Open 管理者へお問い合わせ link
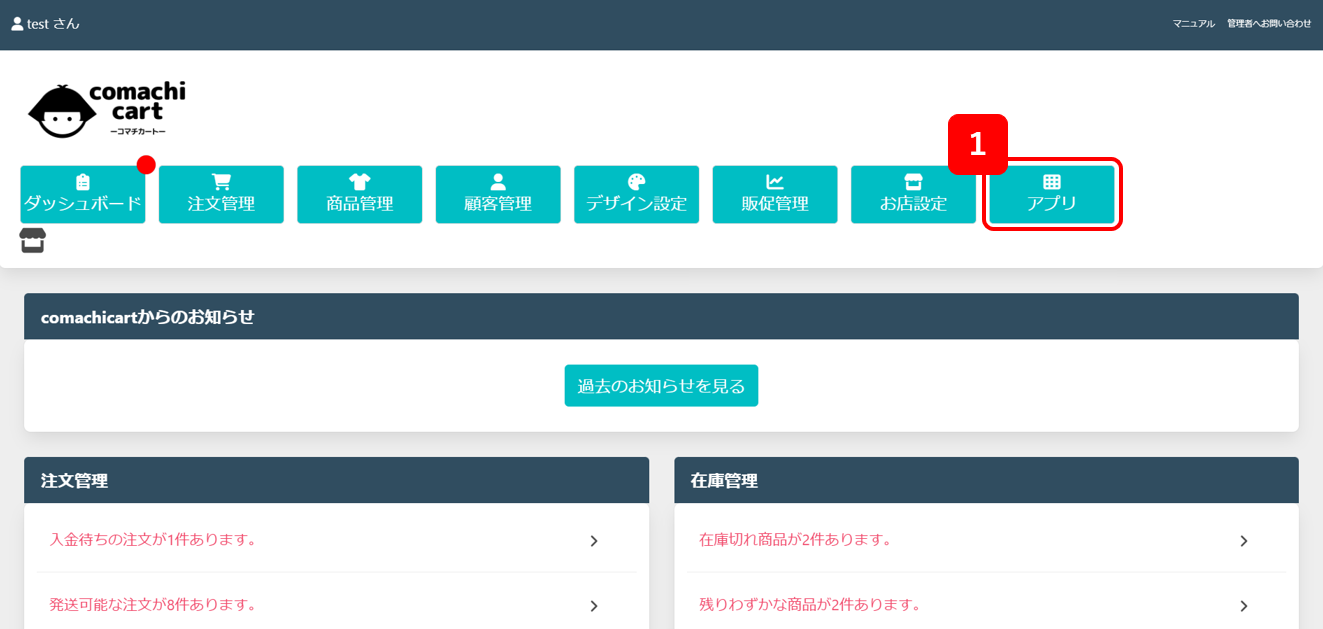The width and height of the screenshot is (1323, 629). pyautogui.click(x=1269, y=24)
